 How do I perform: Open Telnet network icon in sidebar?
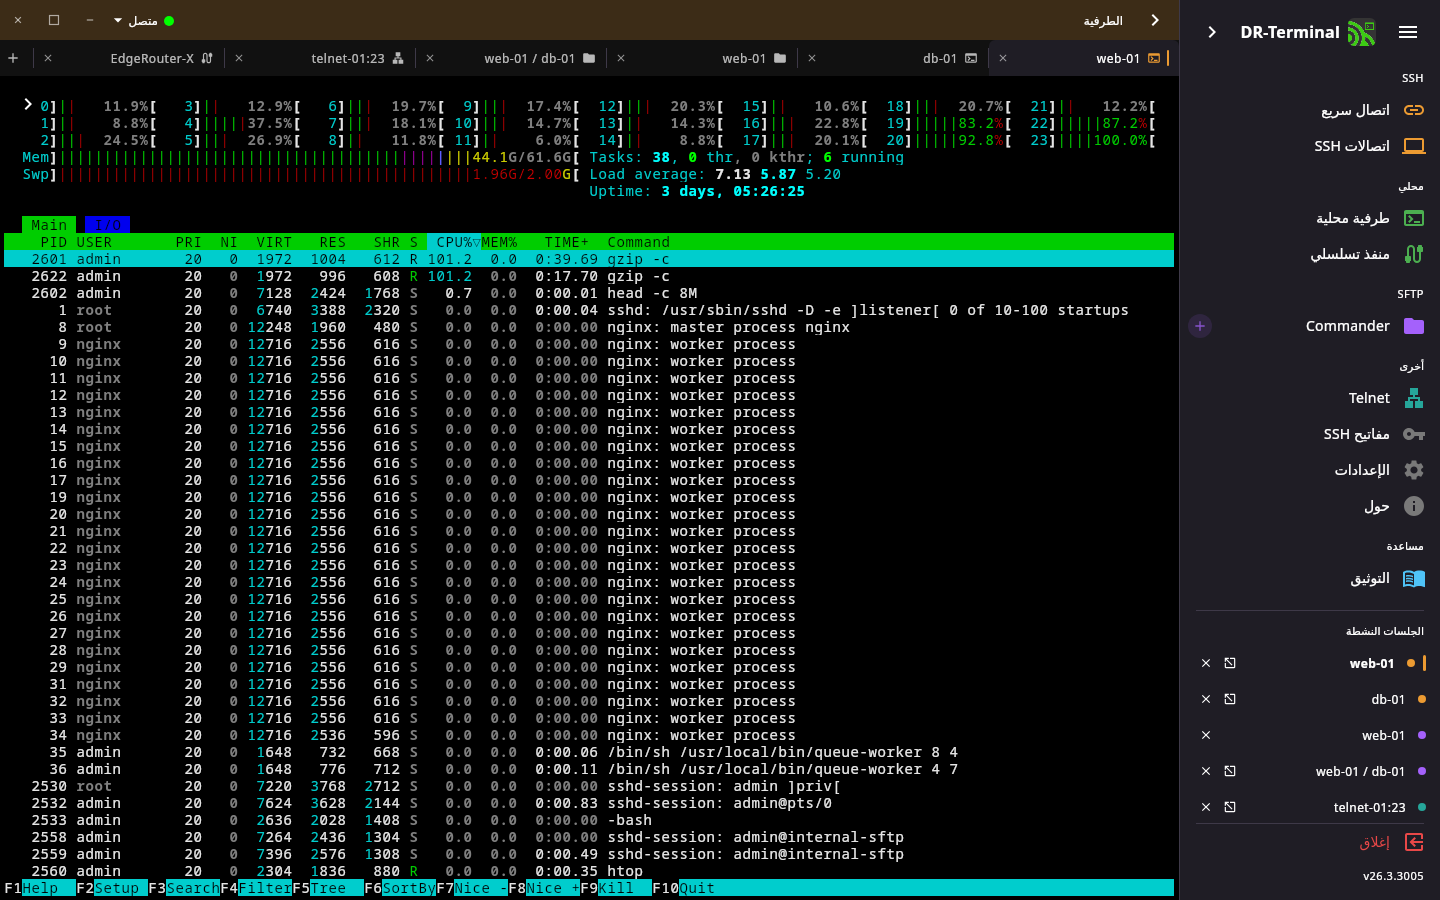1414,398
